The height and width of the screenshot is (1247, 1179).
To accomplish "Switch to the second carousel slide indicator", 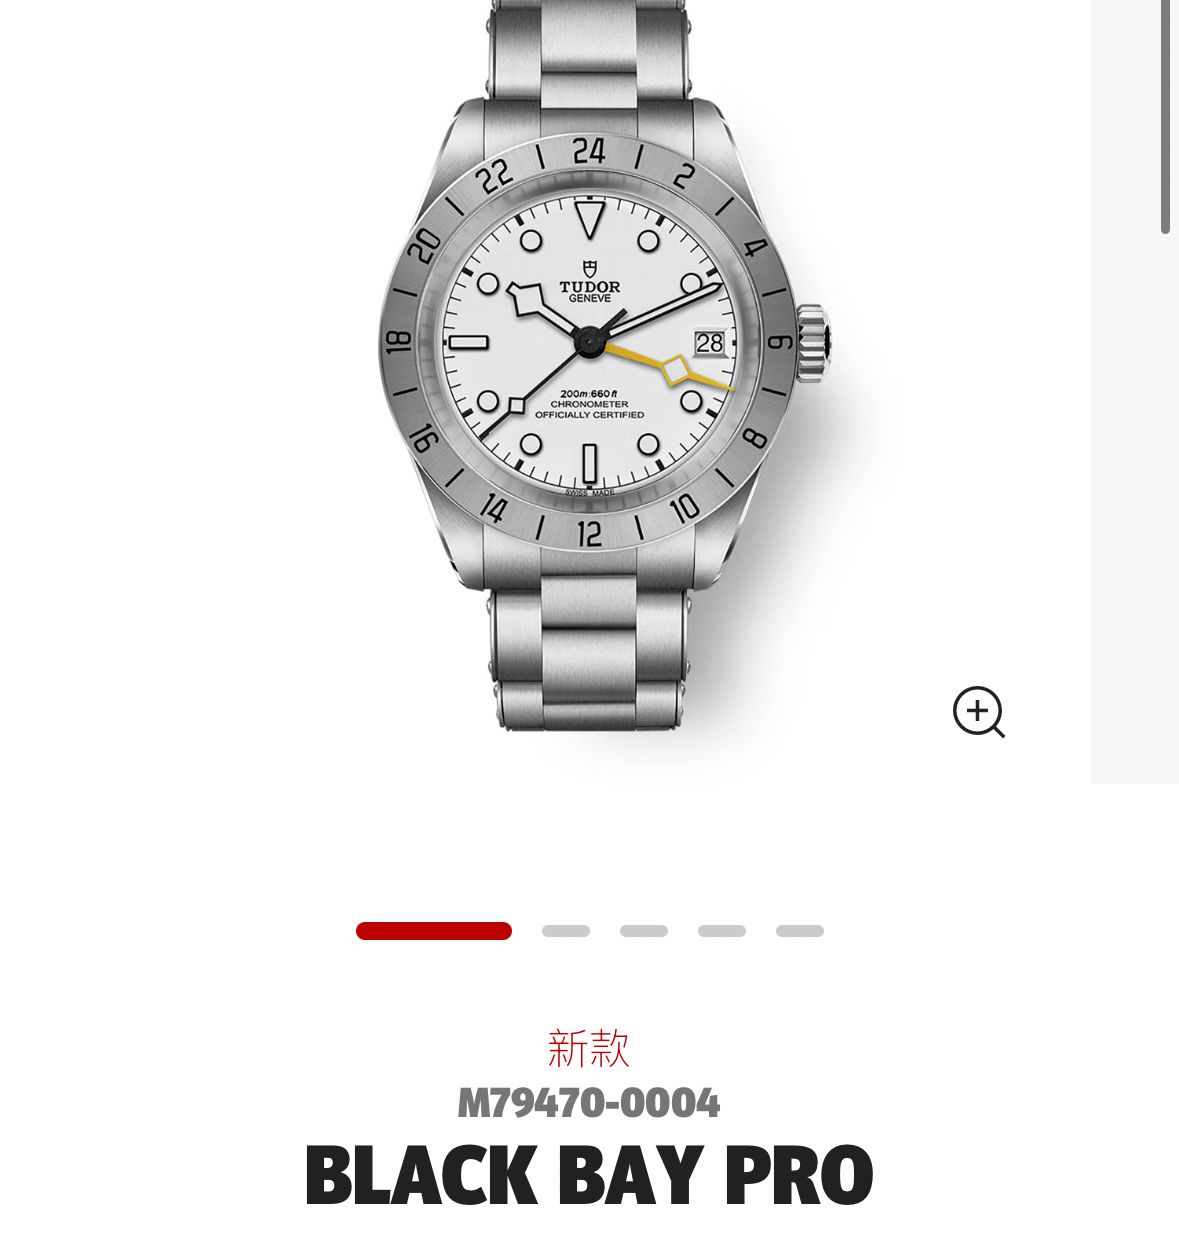I will 566,931.
